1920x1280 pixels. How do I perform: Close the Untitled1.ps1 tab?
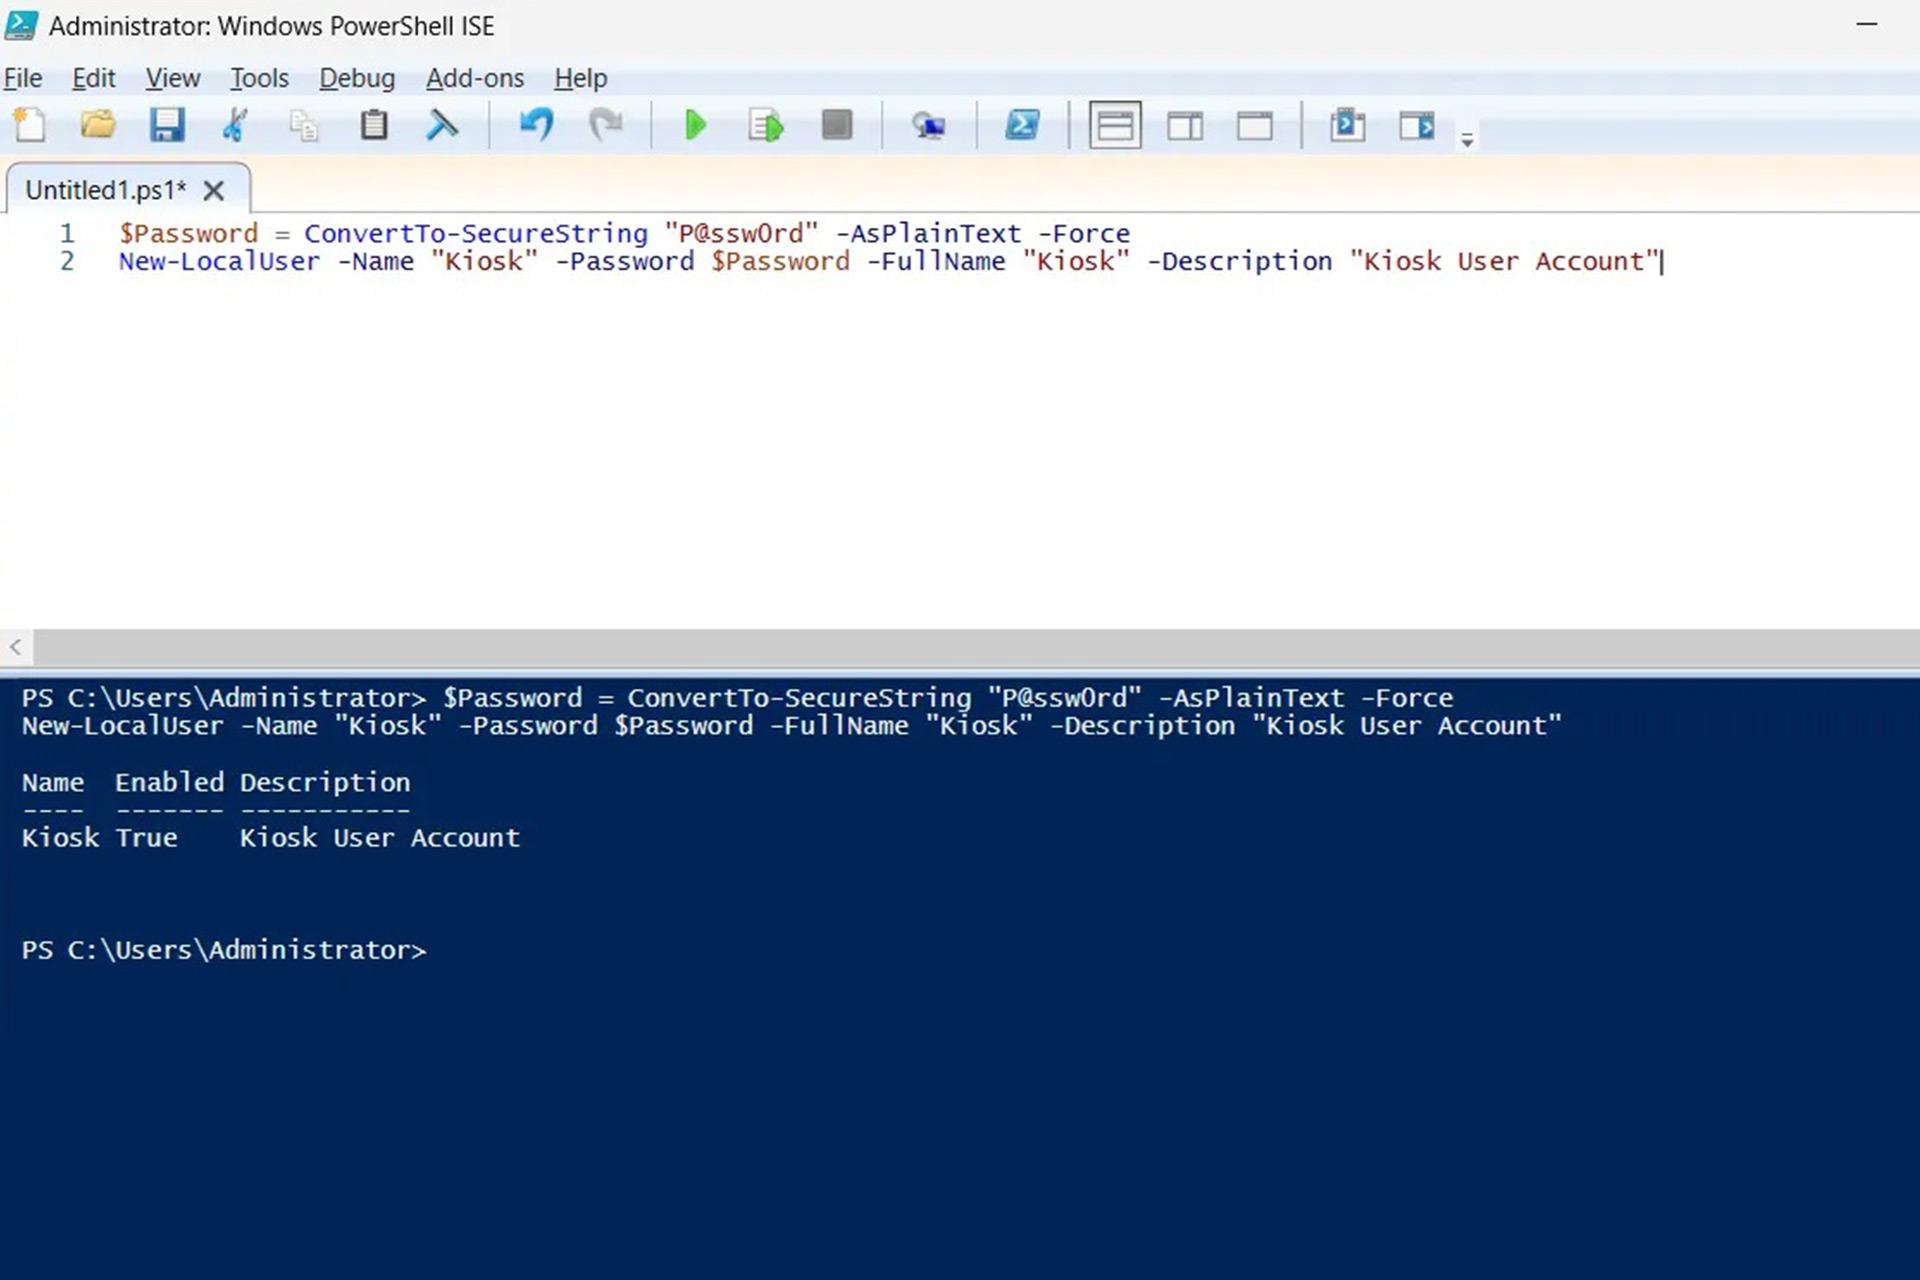click(x=213, y=190)
